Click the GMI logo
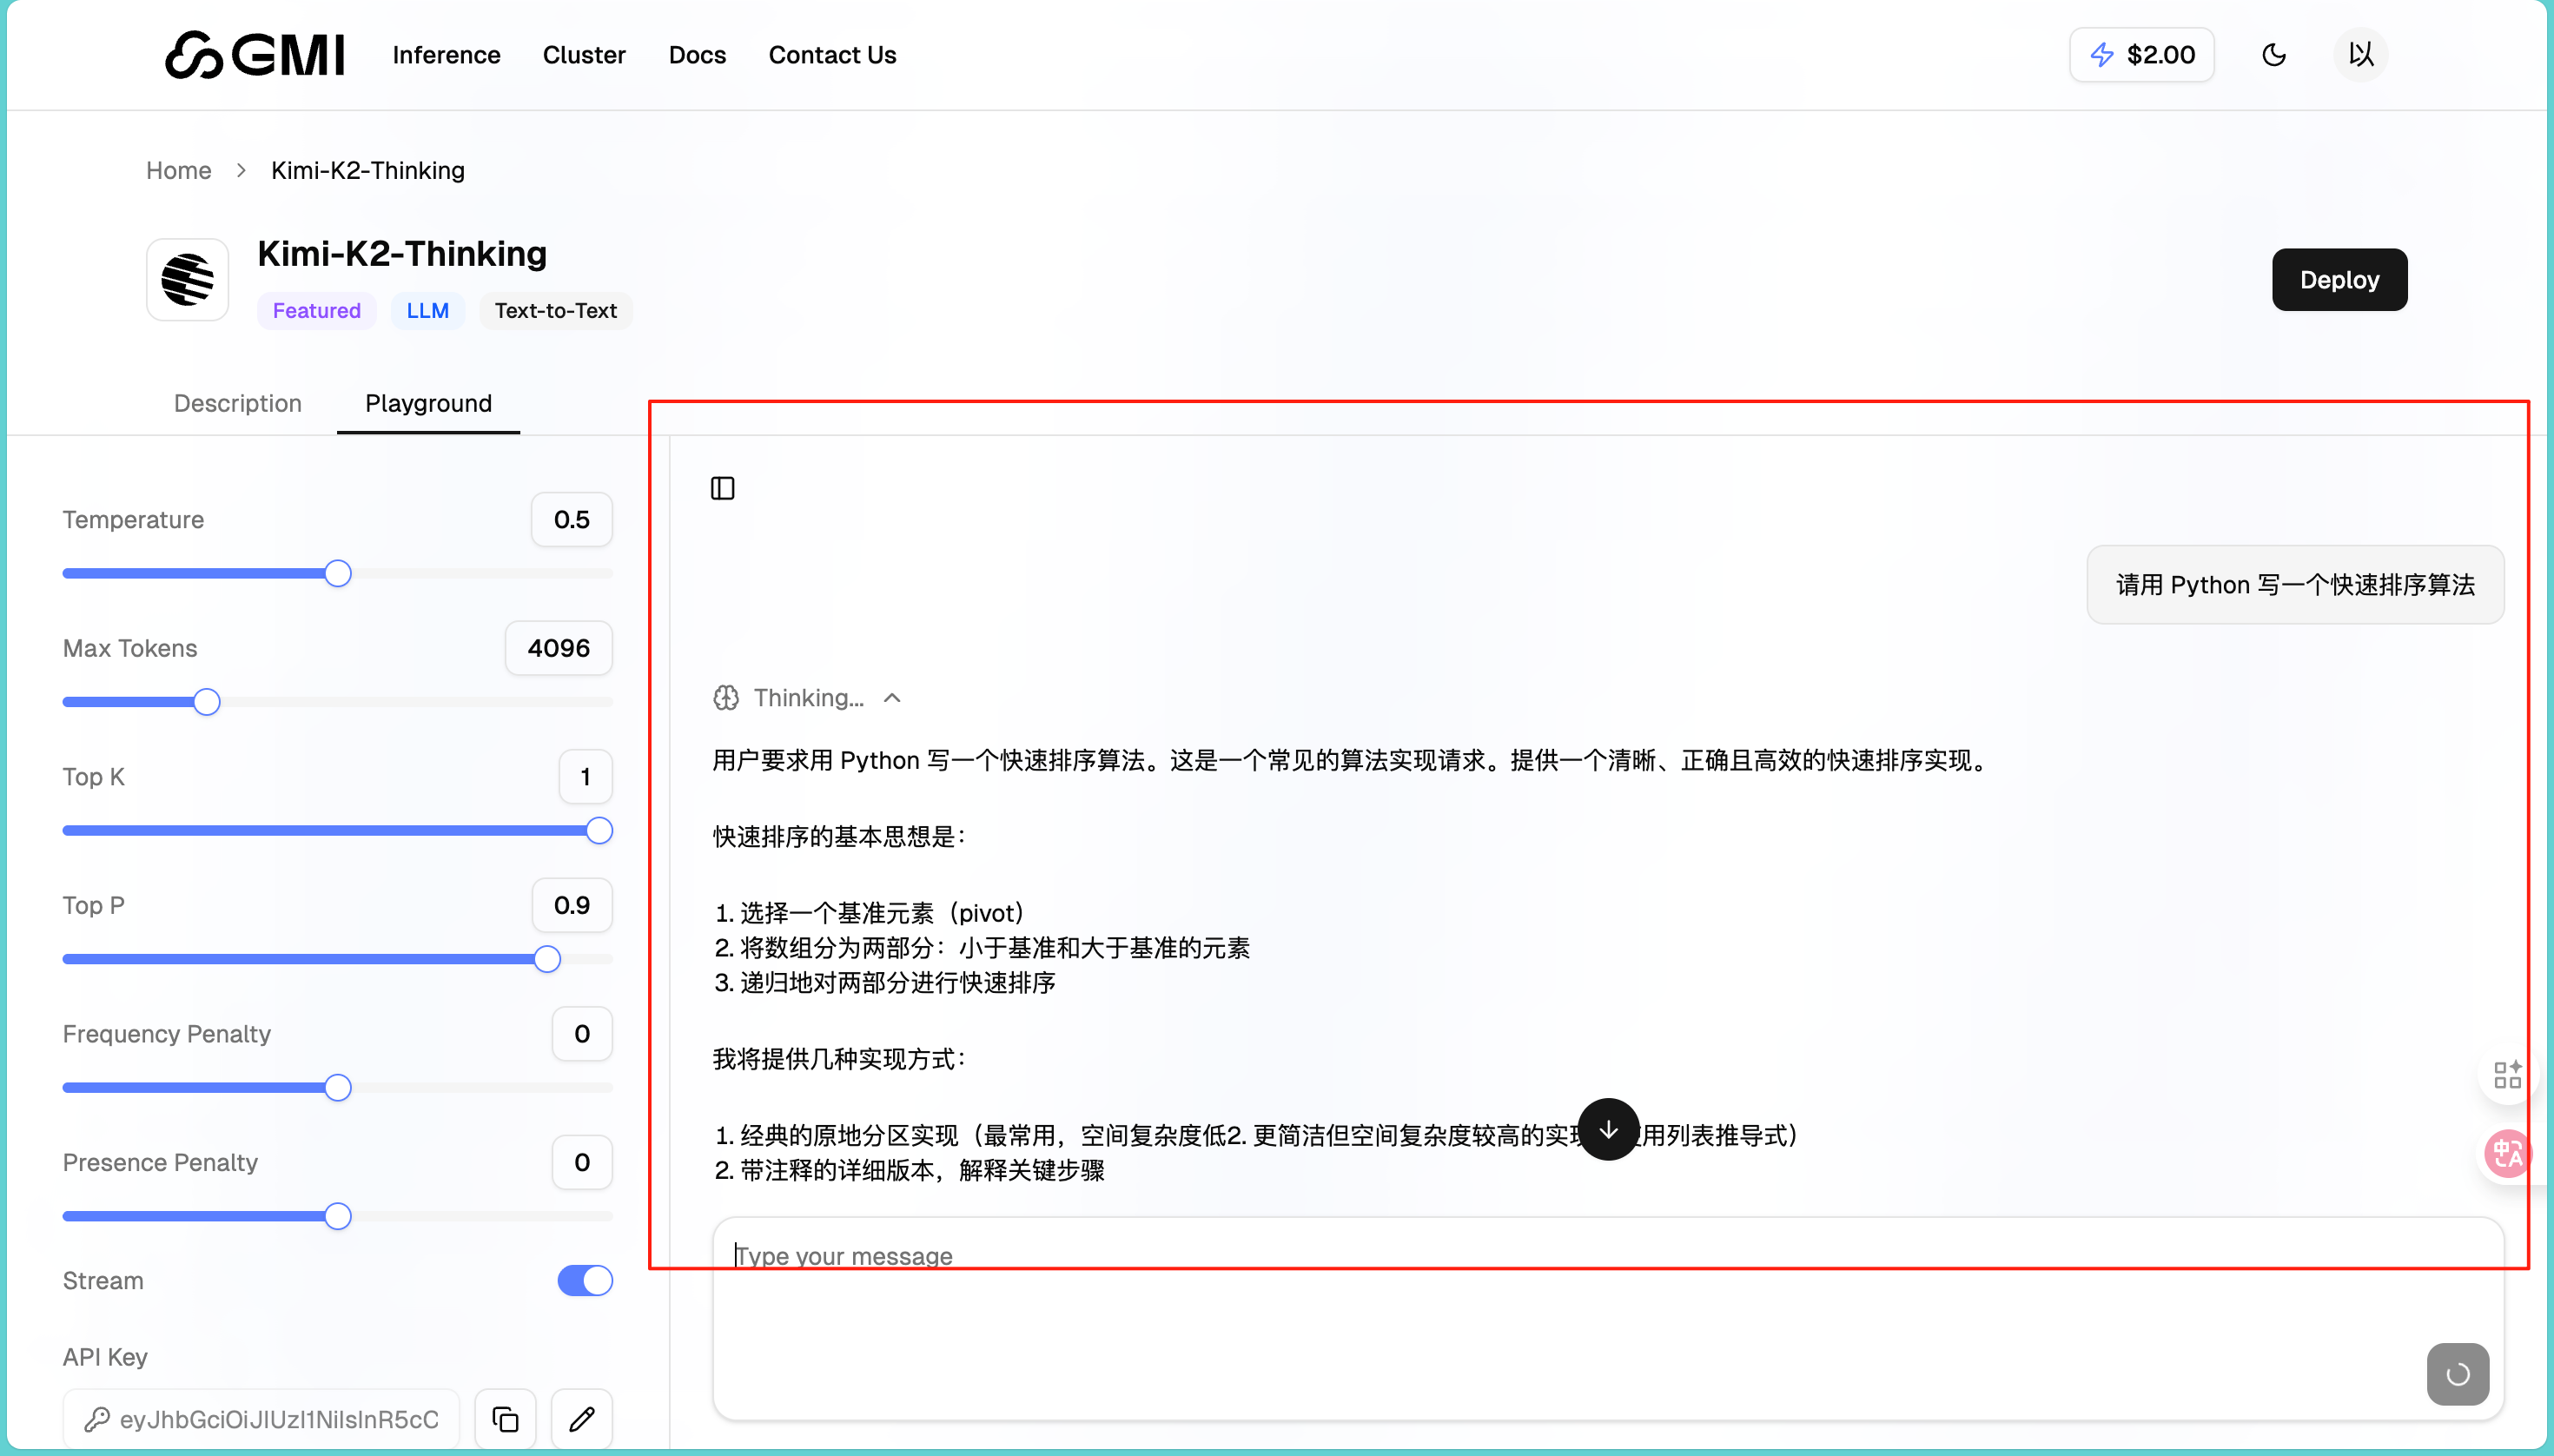Viewport: 2554px width, 1456px height. [x=254, y=54]
